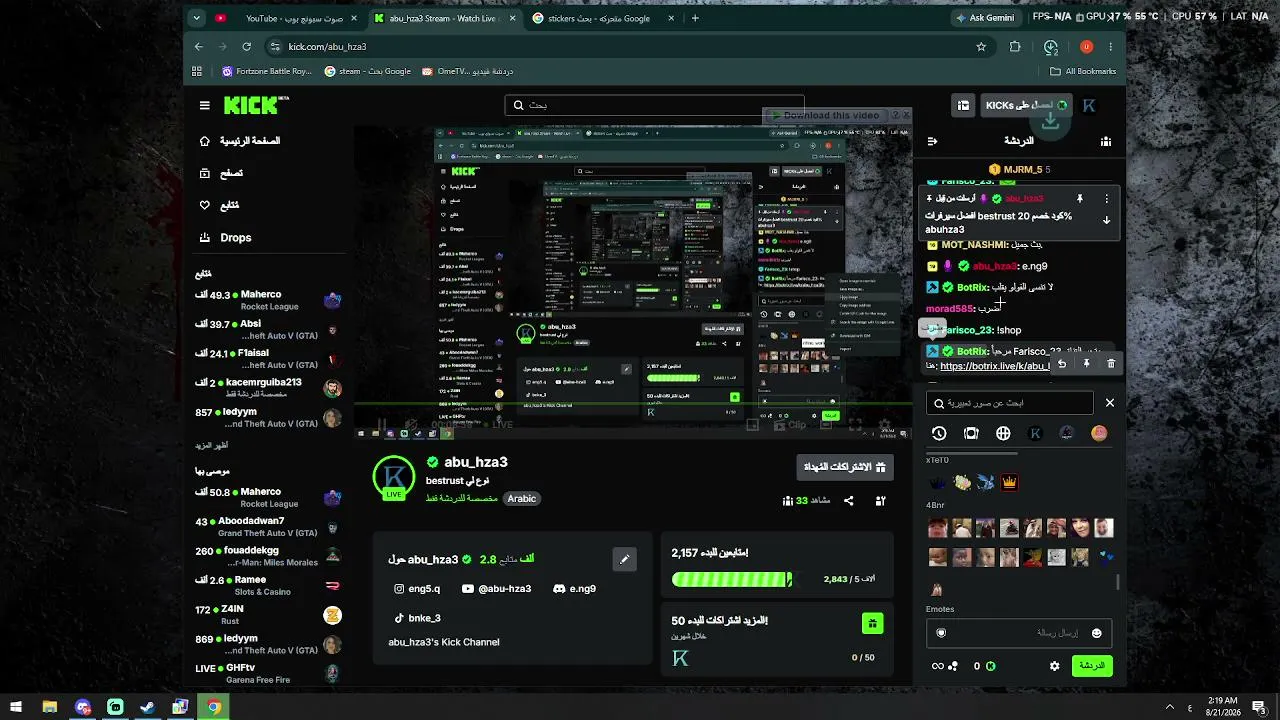Open stream moderation tools icon
Screen dimensions: 1280x720
tap(881, 501)
